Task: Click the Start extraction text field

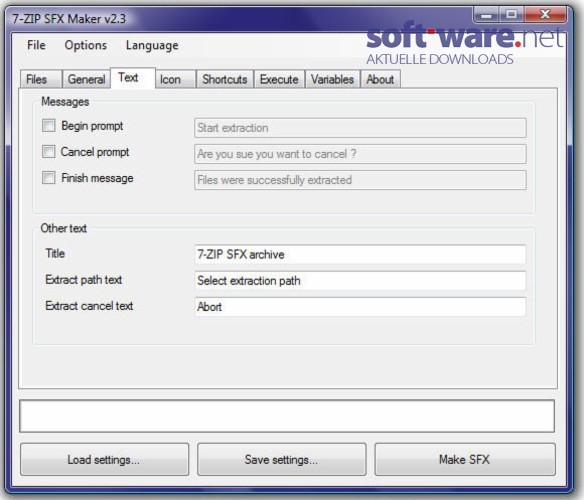Action: [360, 128]
